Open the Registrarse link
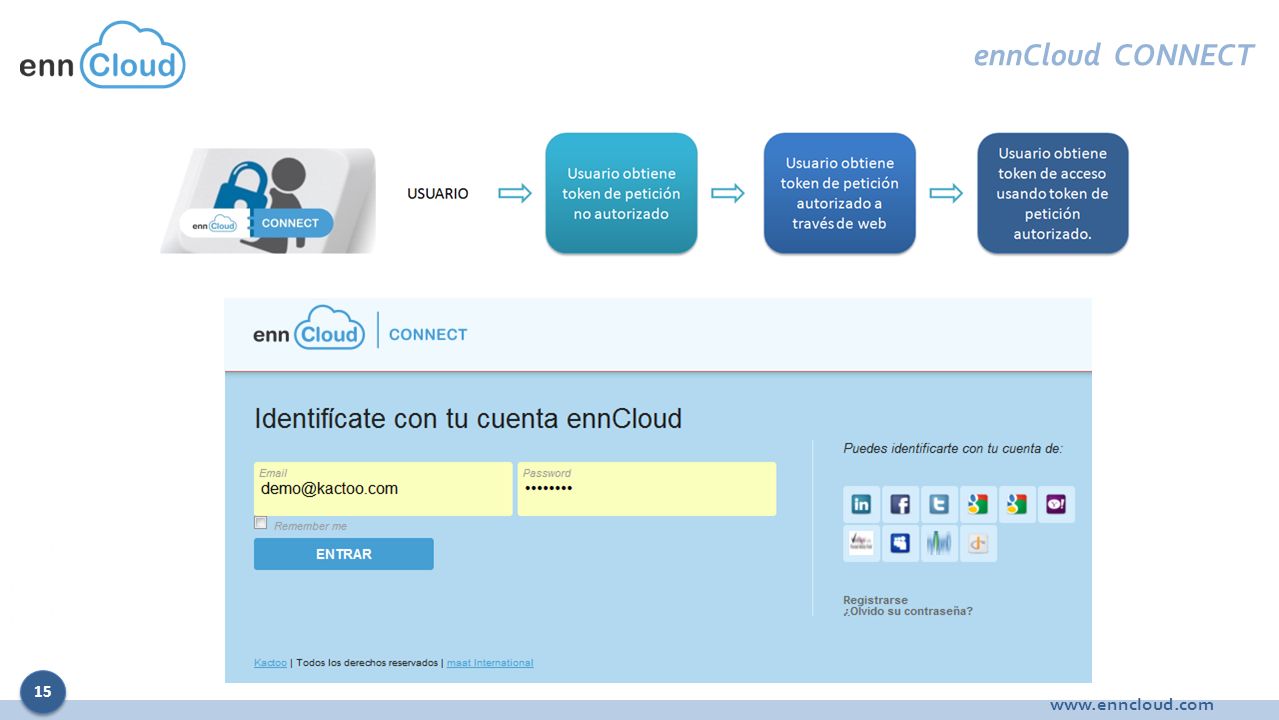The image size is (1279, 720). coord(875,600)
